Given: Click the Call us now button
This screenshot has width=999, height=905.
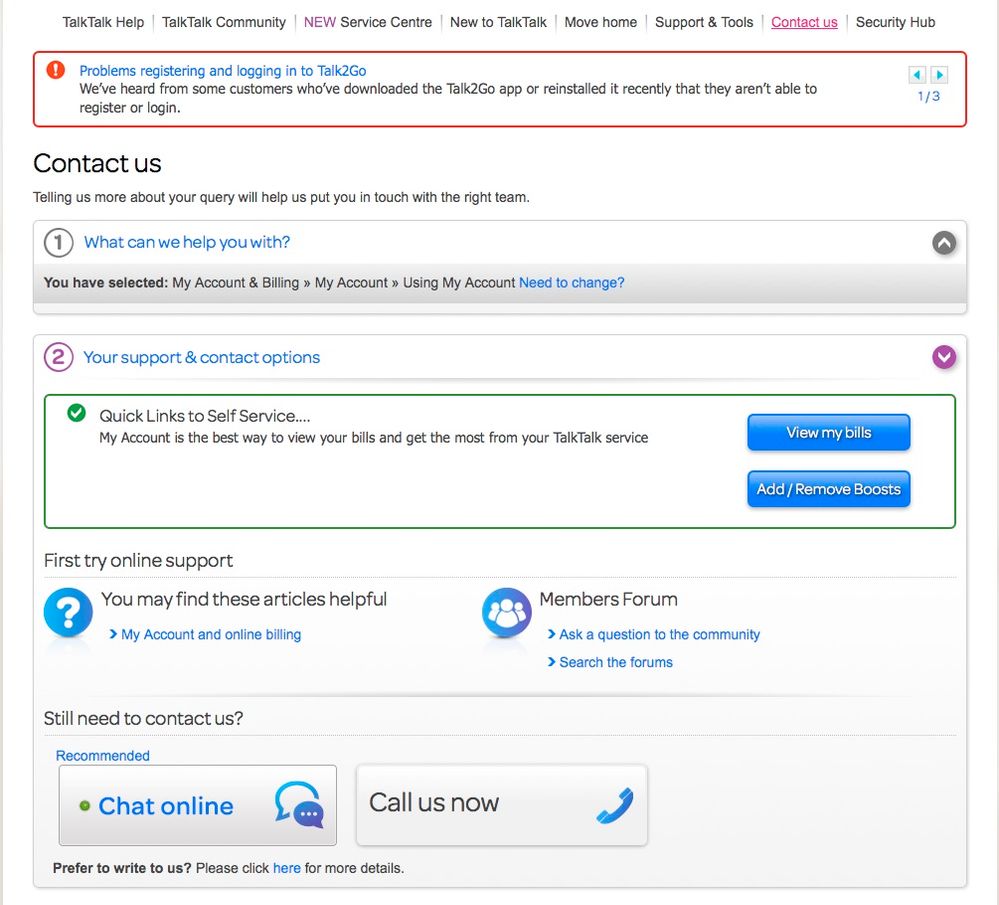Looking at the screenshot, I should click(x=501, y=806).
